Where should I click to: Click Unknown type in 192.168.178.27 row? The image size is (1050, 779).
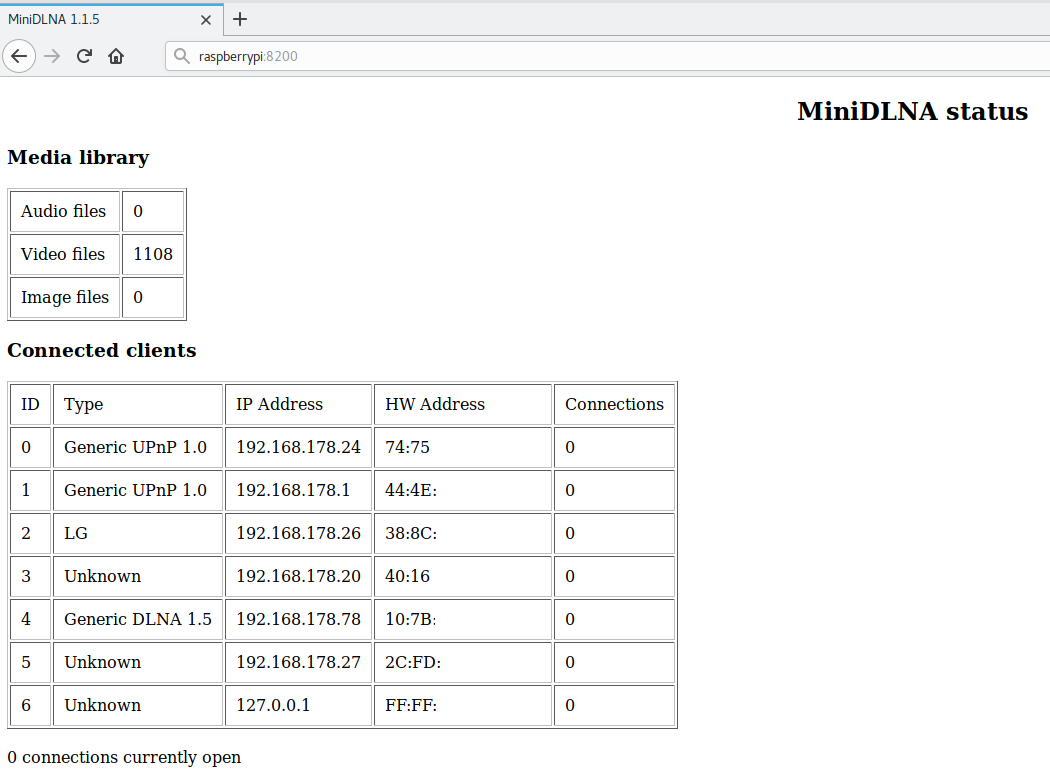click(x=137, y=662)
